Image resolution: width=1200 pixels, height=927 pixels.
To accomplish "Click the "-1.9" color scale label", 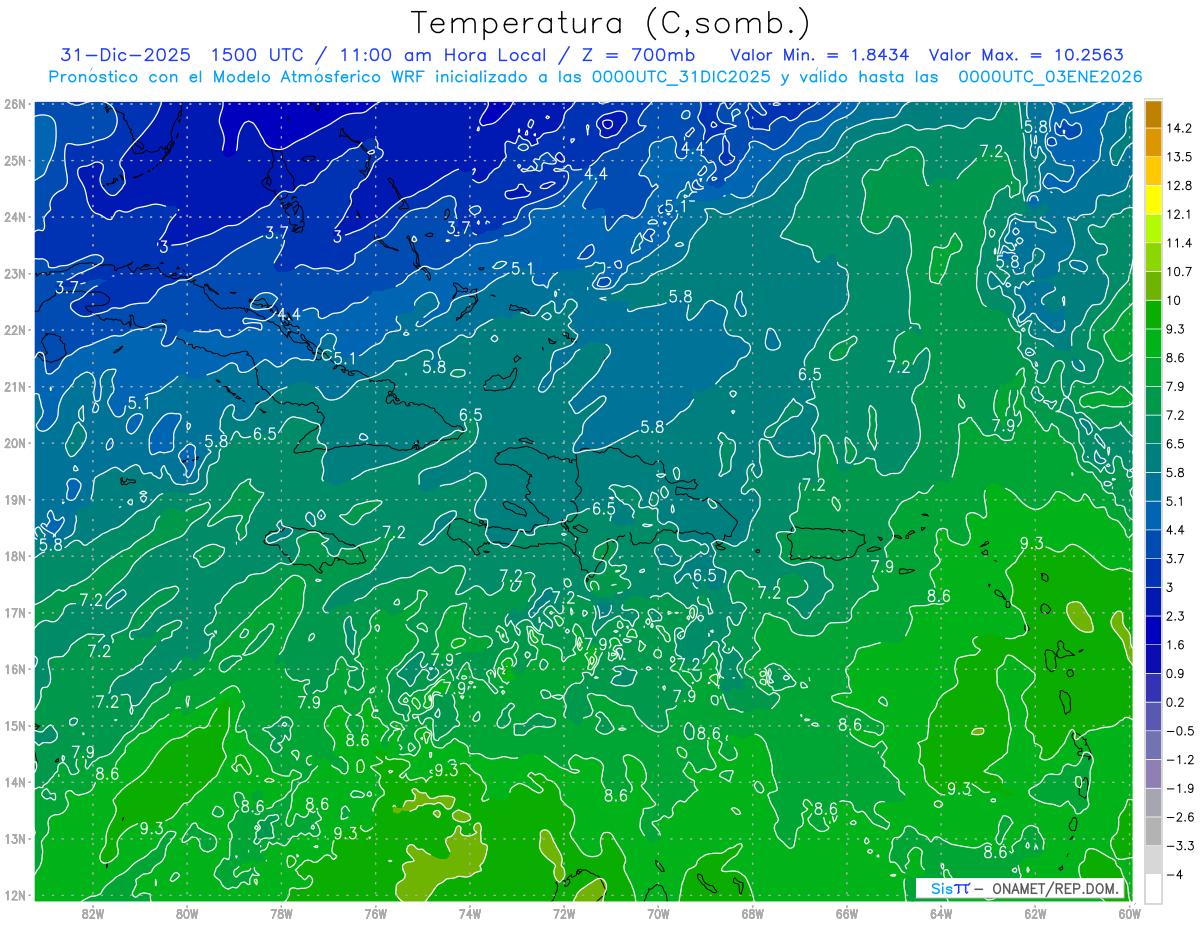I will click(1180, 789).
